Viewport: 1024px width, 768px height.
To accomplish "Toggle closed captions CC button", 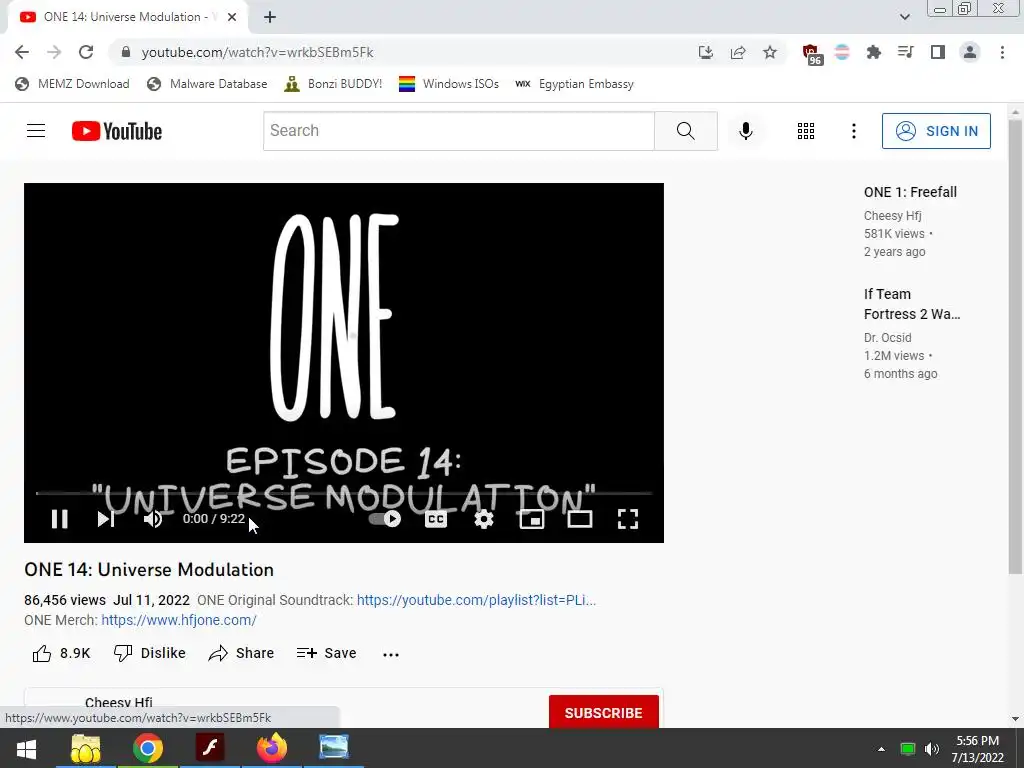I will 436,519.
